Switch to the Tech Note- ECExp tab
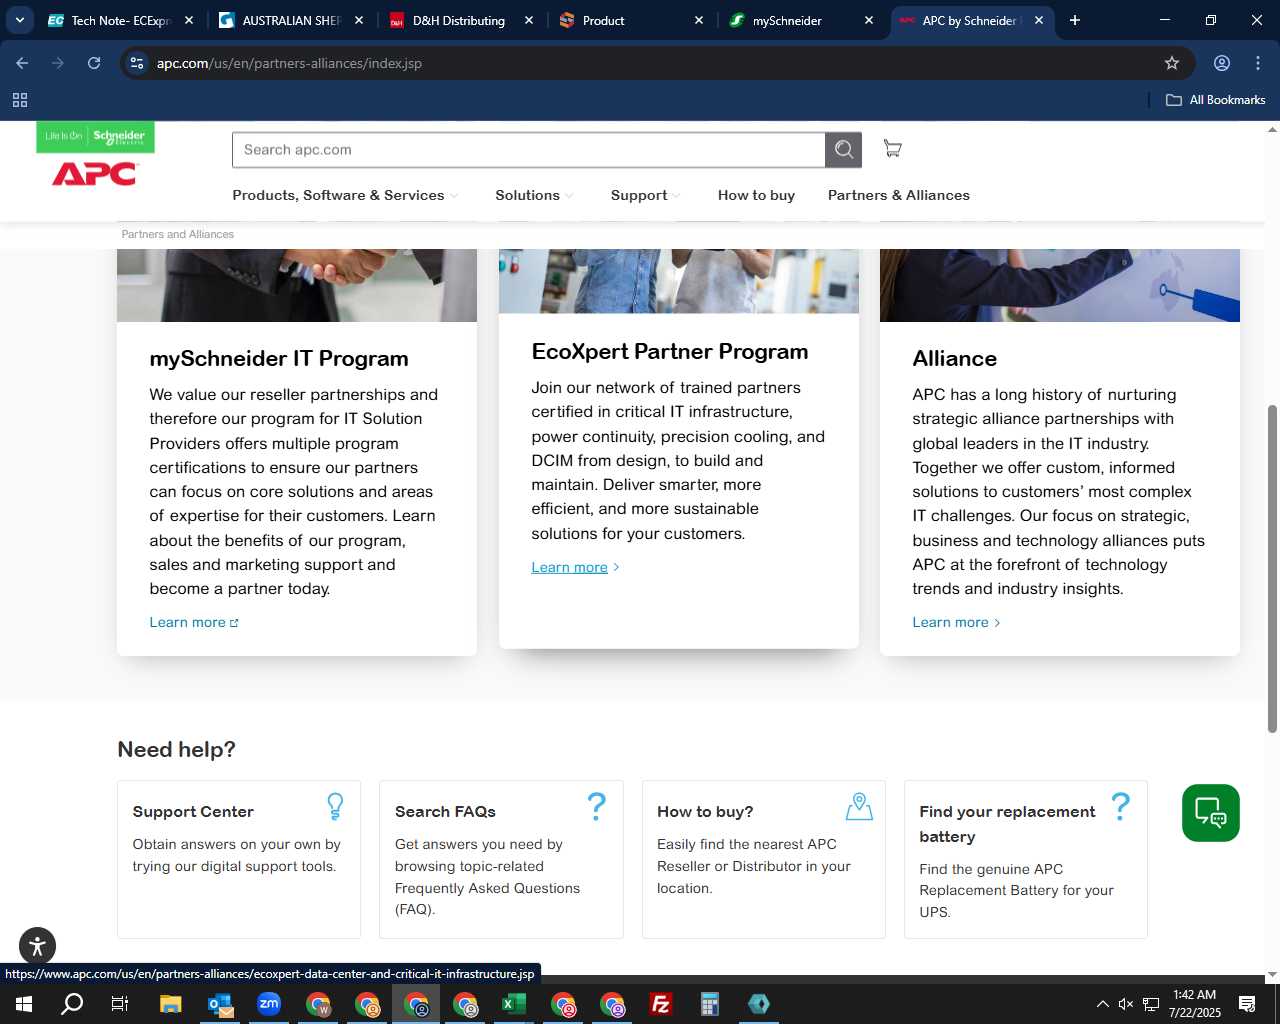The height and width of the screenshot is (1024, 1280). coord(121,20)
